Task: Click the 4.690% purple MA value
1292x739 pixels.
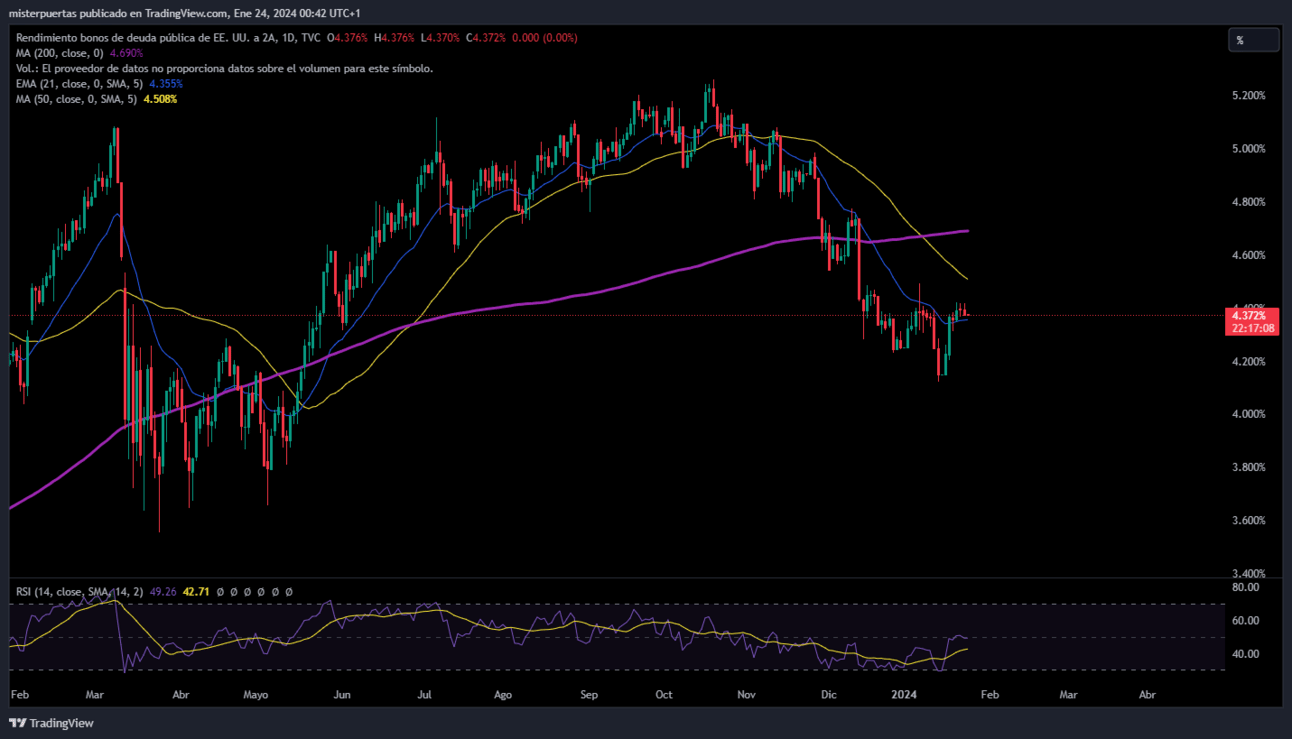Action: coord(127,53)
